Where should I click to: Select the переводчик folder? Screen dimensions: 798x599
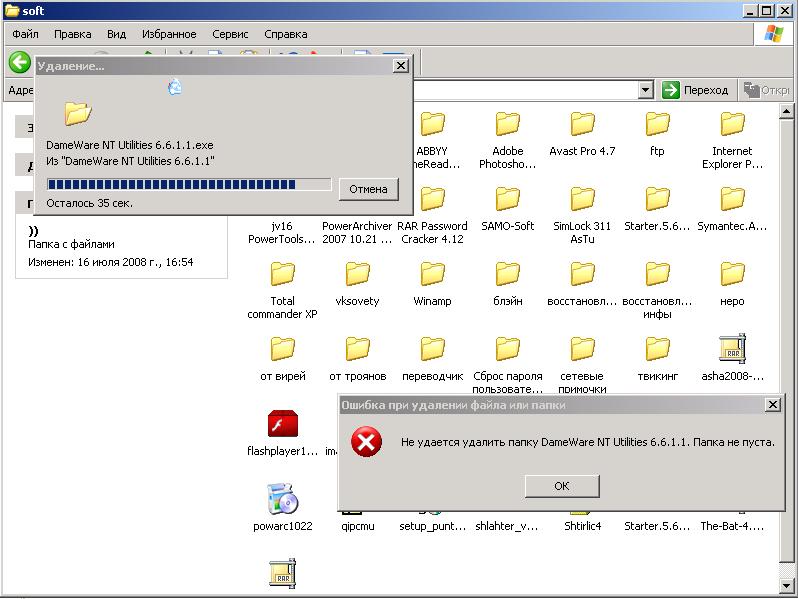pos(433,349)
